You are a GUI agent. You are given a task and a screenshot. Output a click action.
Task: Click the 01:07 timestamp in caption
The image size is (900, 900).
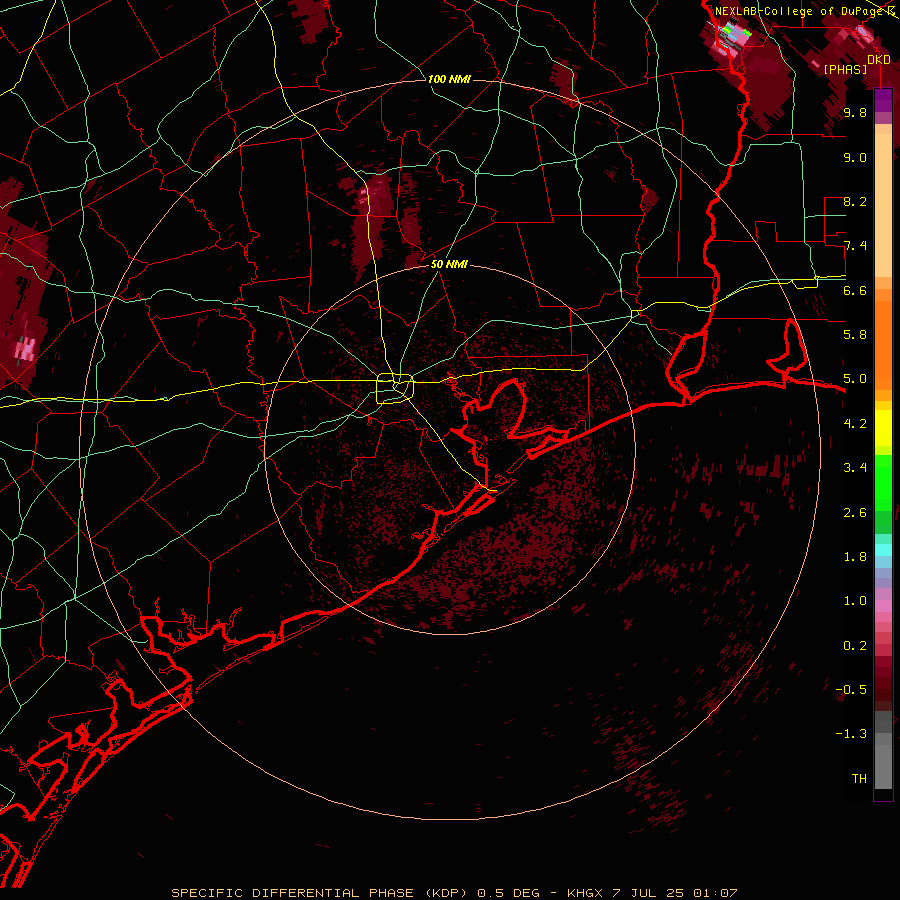(715, 893)
